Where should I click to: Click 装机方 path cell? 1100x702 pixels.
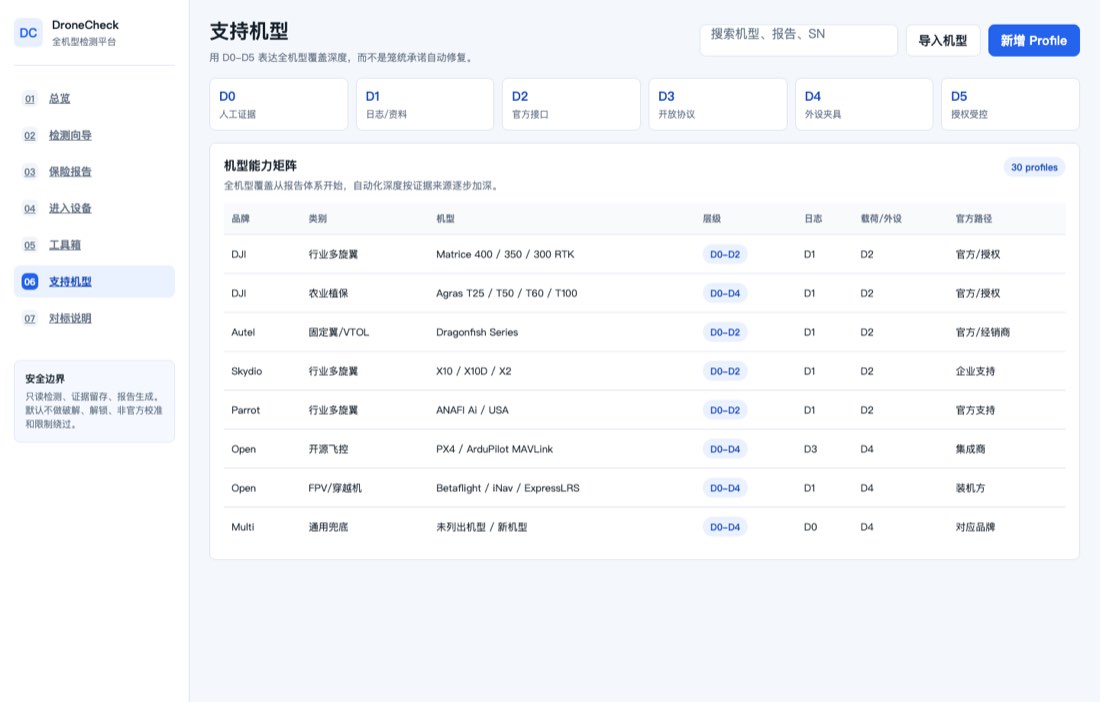coord(970,488)
